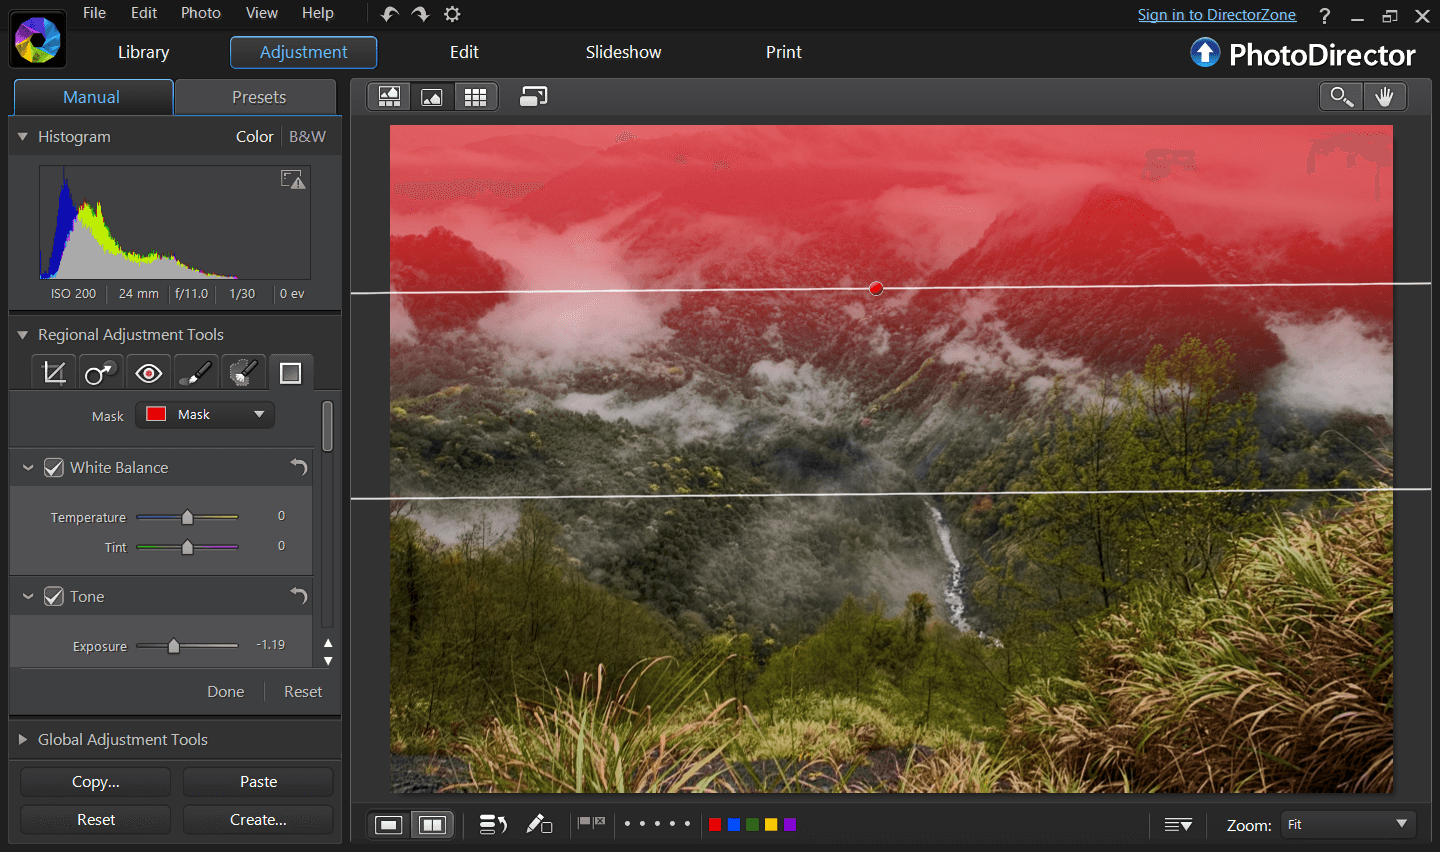Viewport: 1440px width, 852px height.
Task: Open preferences via the gear icon
Action: 452,14
